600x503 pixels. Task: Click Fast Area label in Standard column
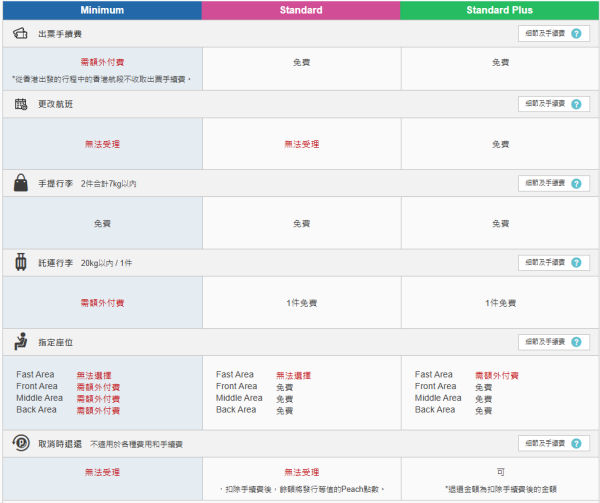coord(235,374)
